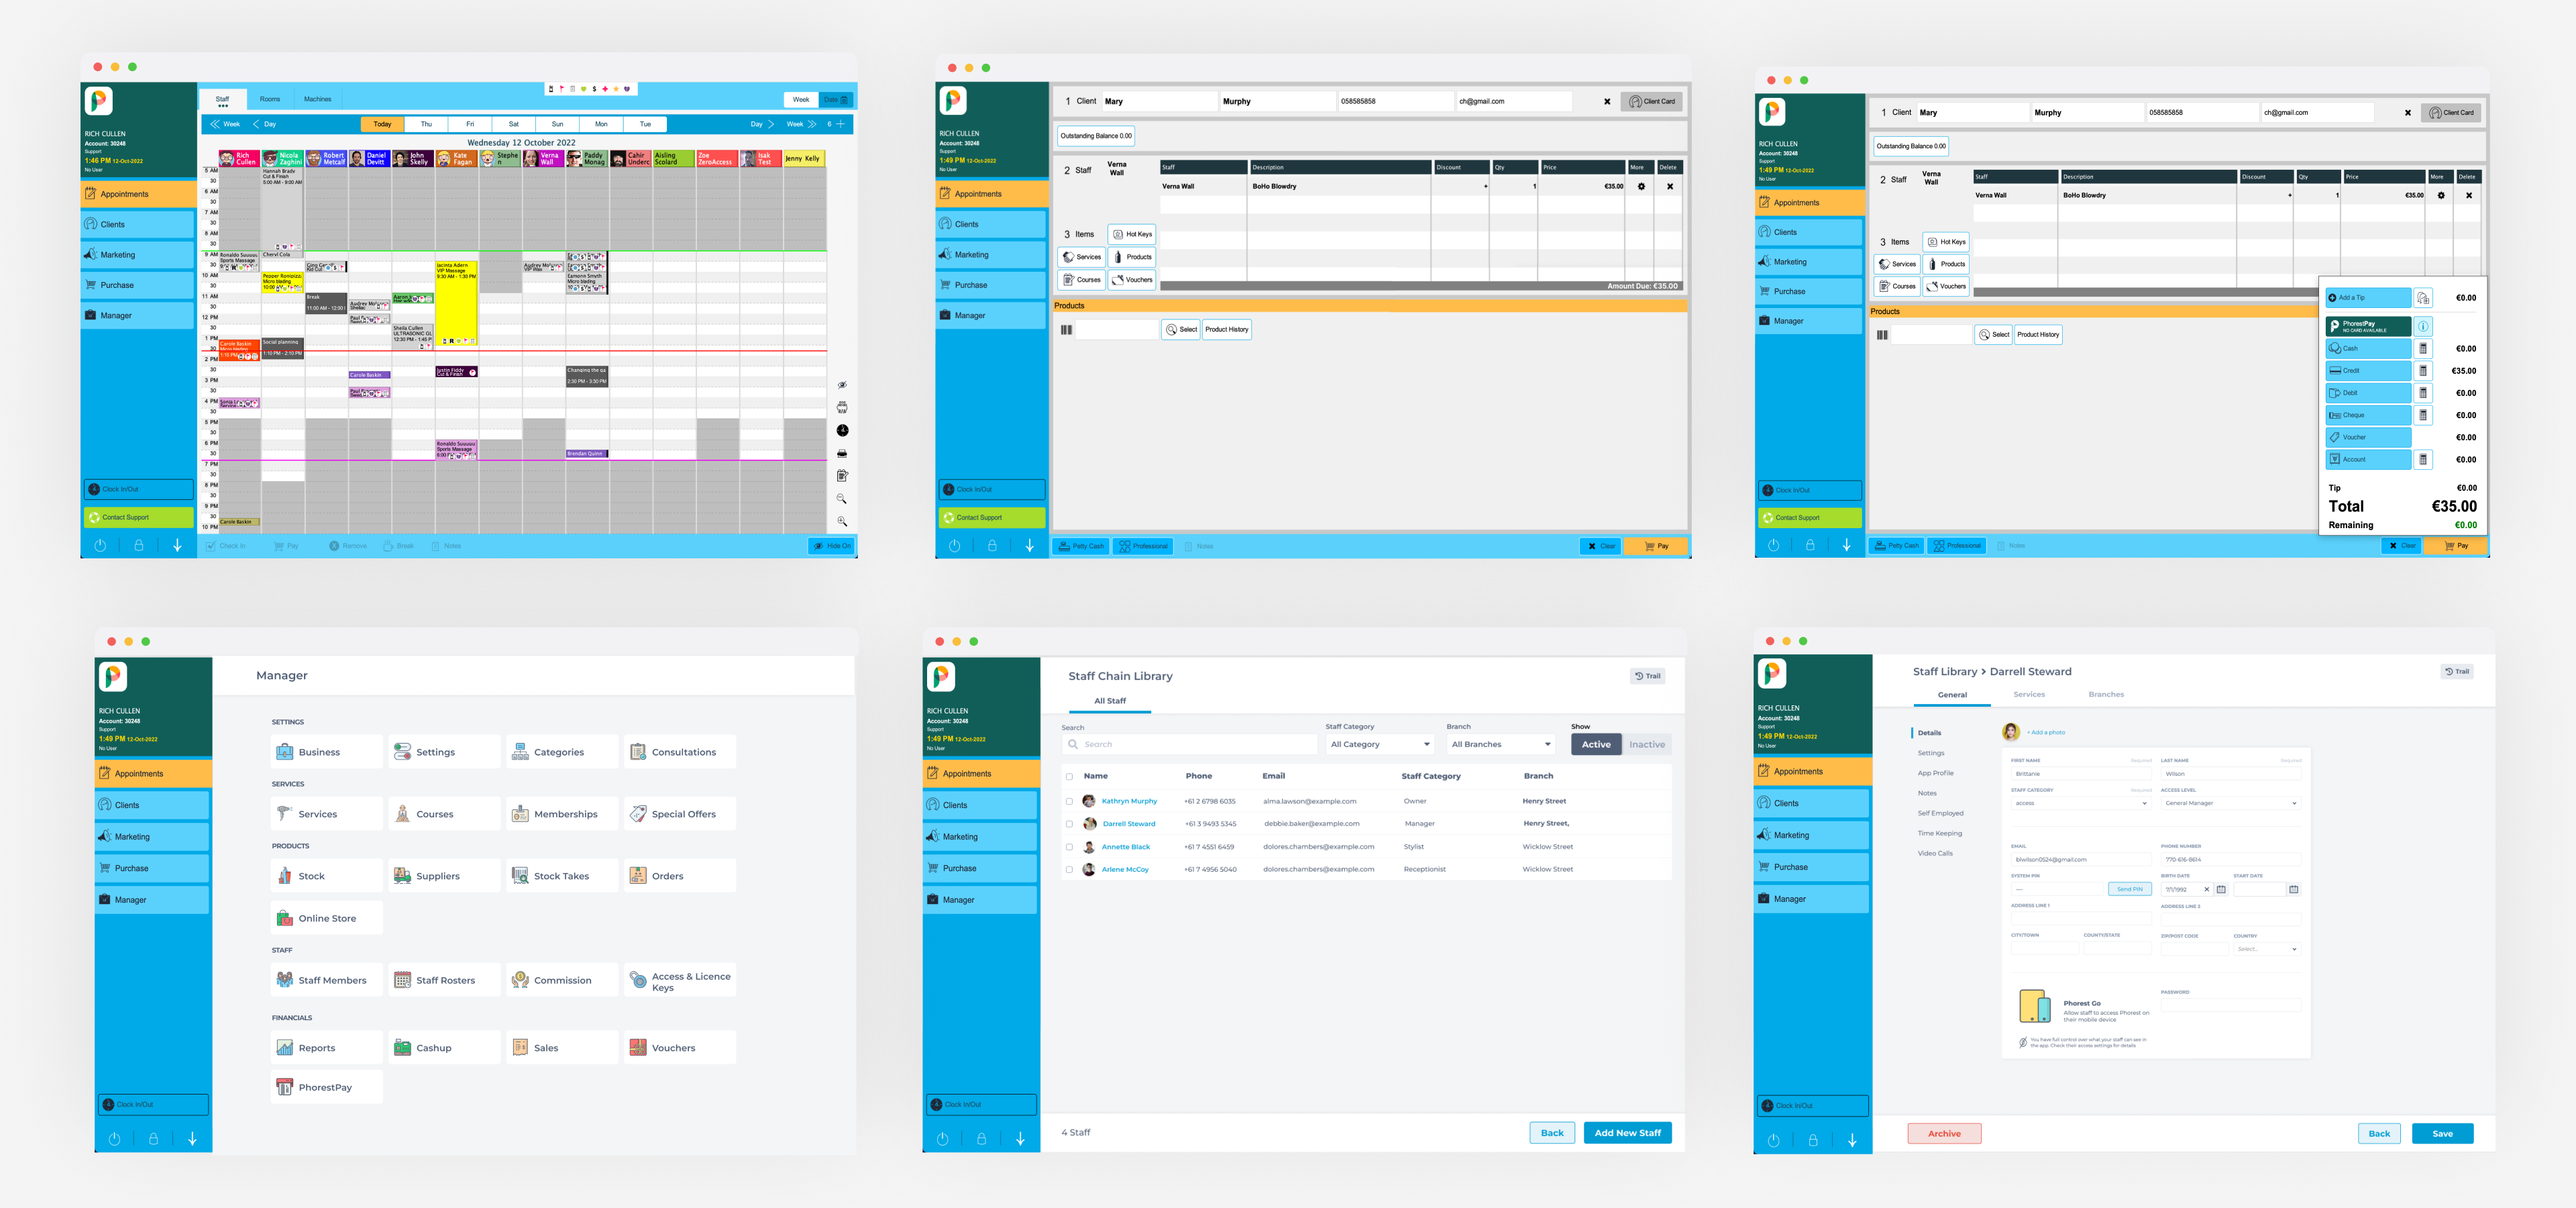The width and height of the screenshot is (2576, 1208).
Task: Open the Services tab in Darrell Steward's staff page
Action: point(2029,694)
